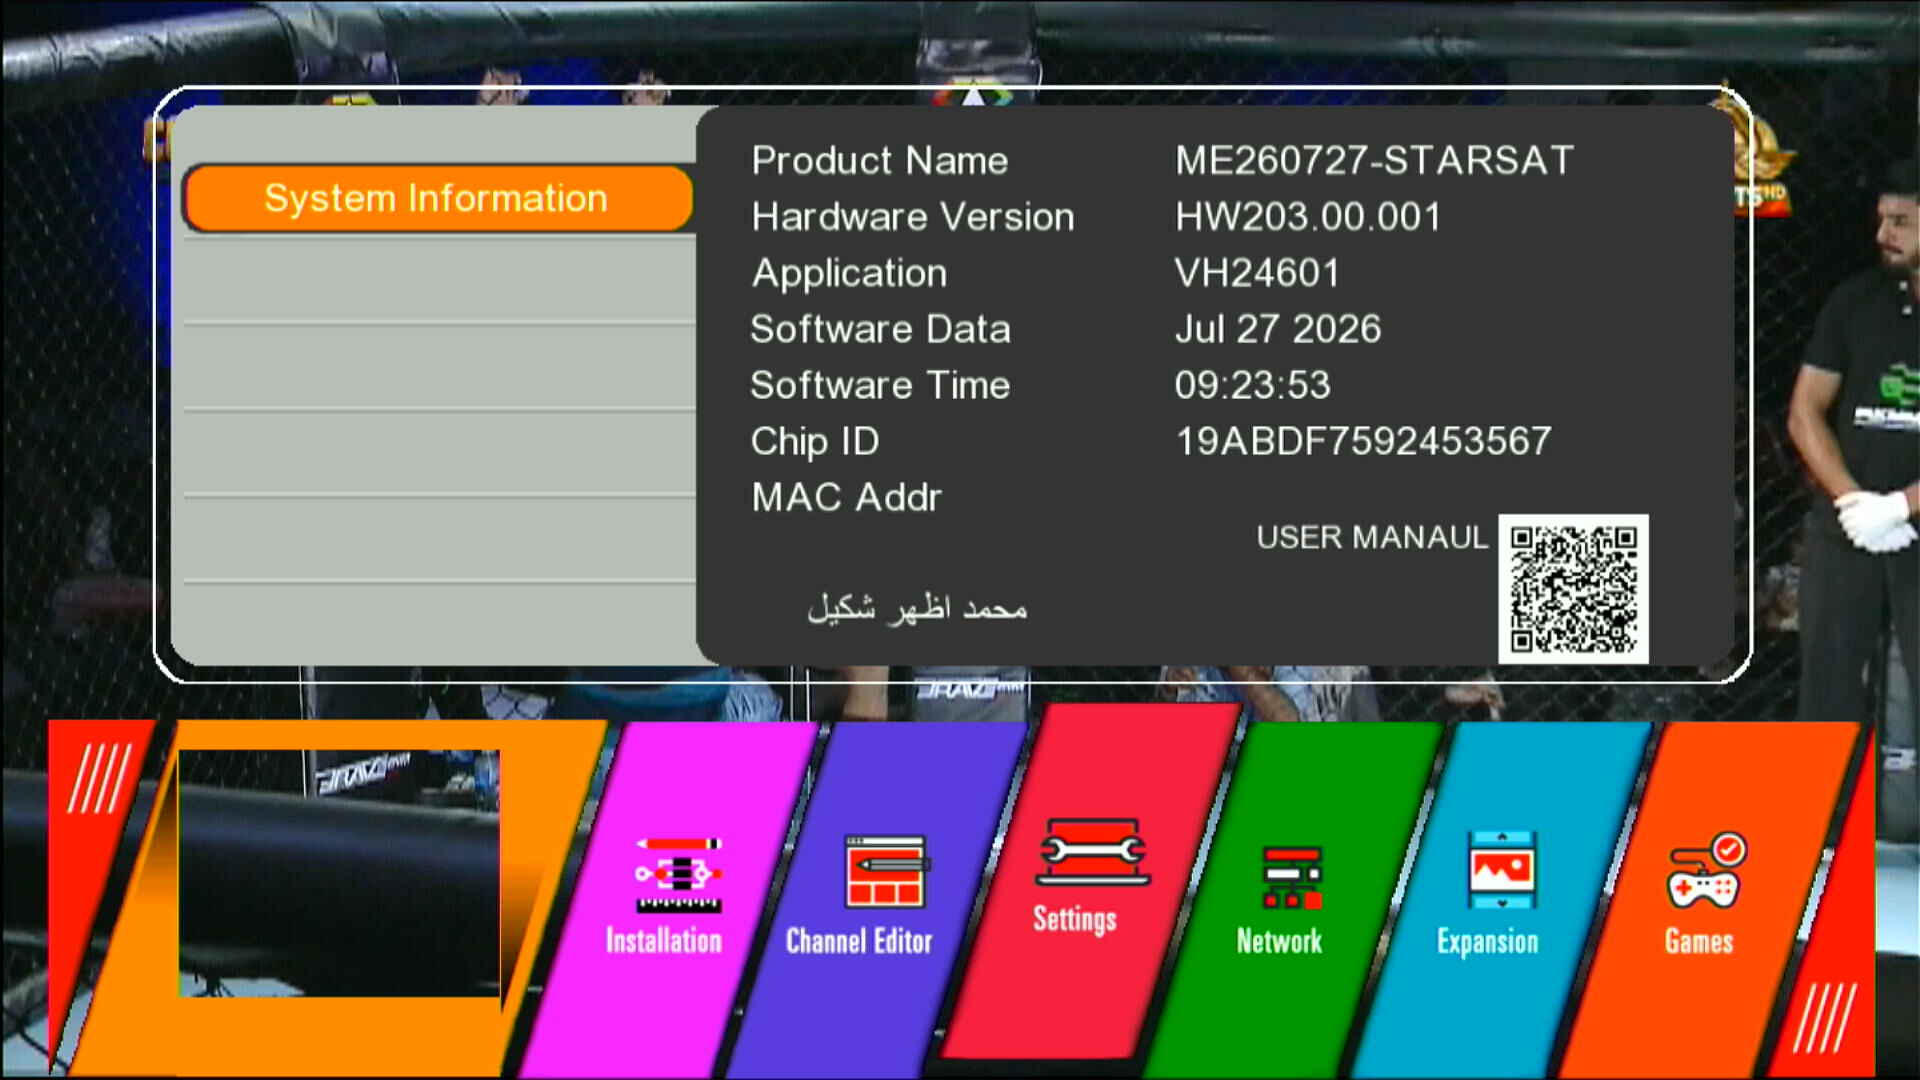Viewport: 1920px width, 1080px height.
Task: Select the System Information menu item
Action: (437, 198)
